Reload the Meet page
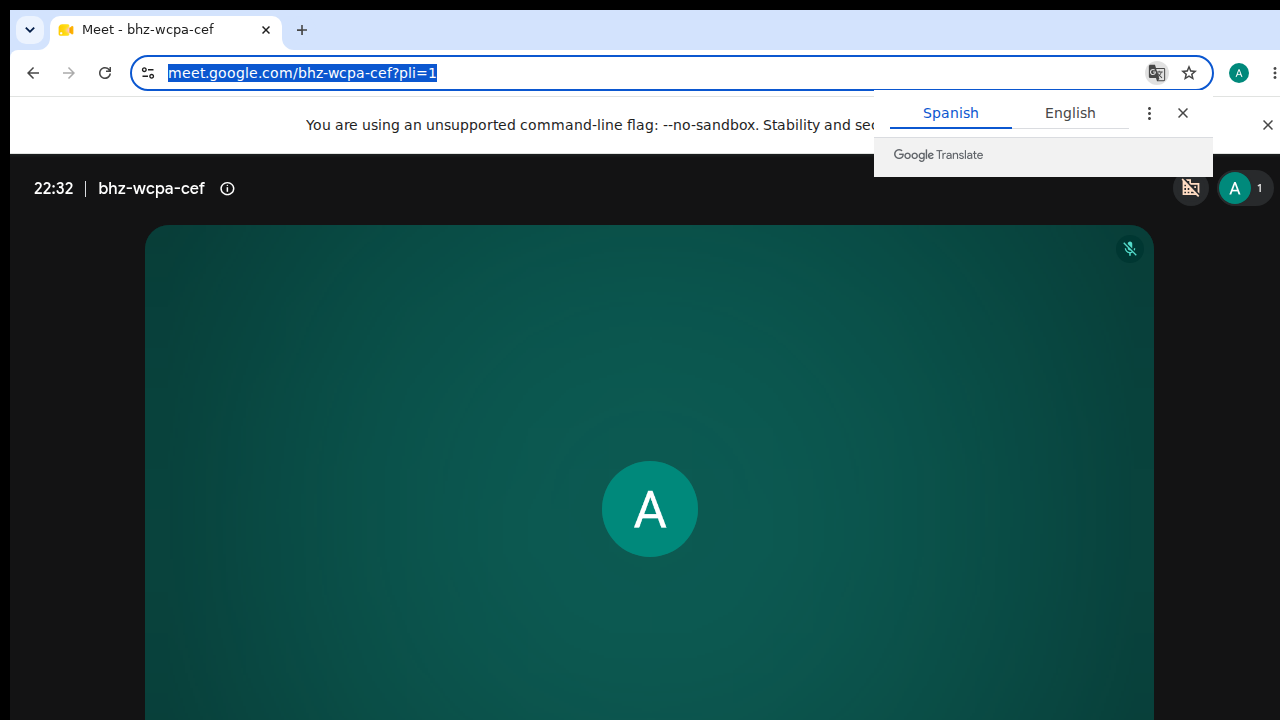The image size is (1280, 720). [x=105, y=73]
